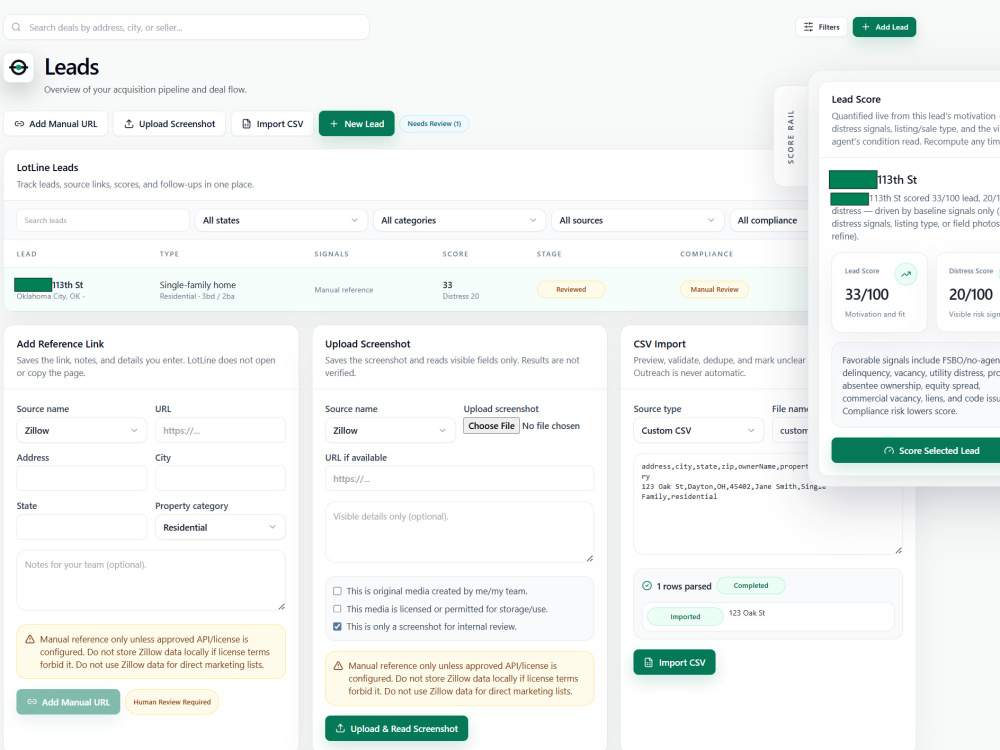The width and height of the screenshot is (1000, 750).
Task: Click the Human Review Required badge
Action: pos(172,702)
